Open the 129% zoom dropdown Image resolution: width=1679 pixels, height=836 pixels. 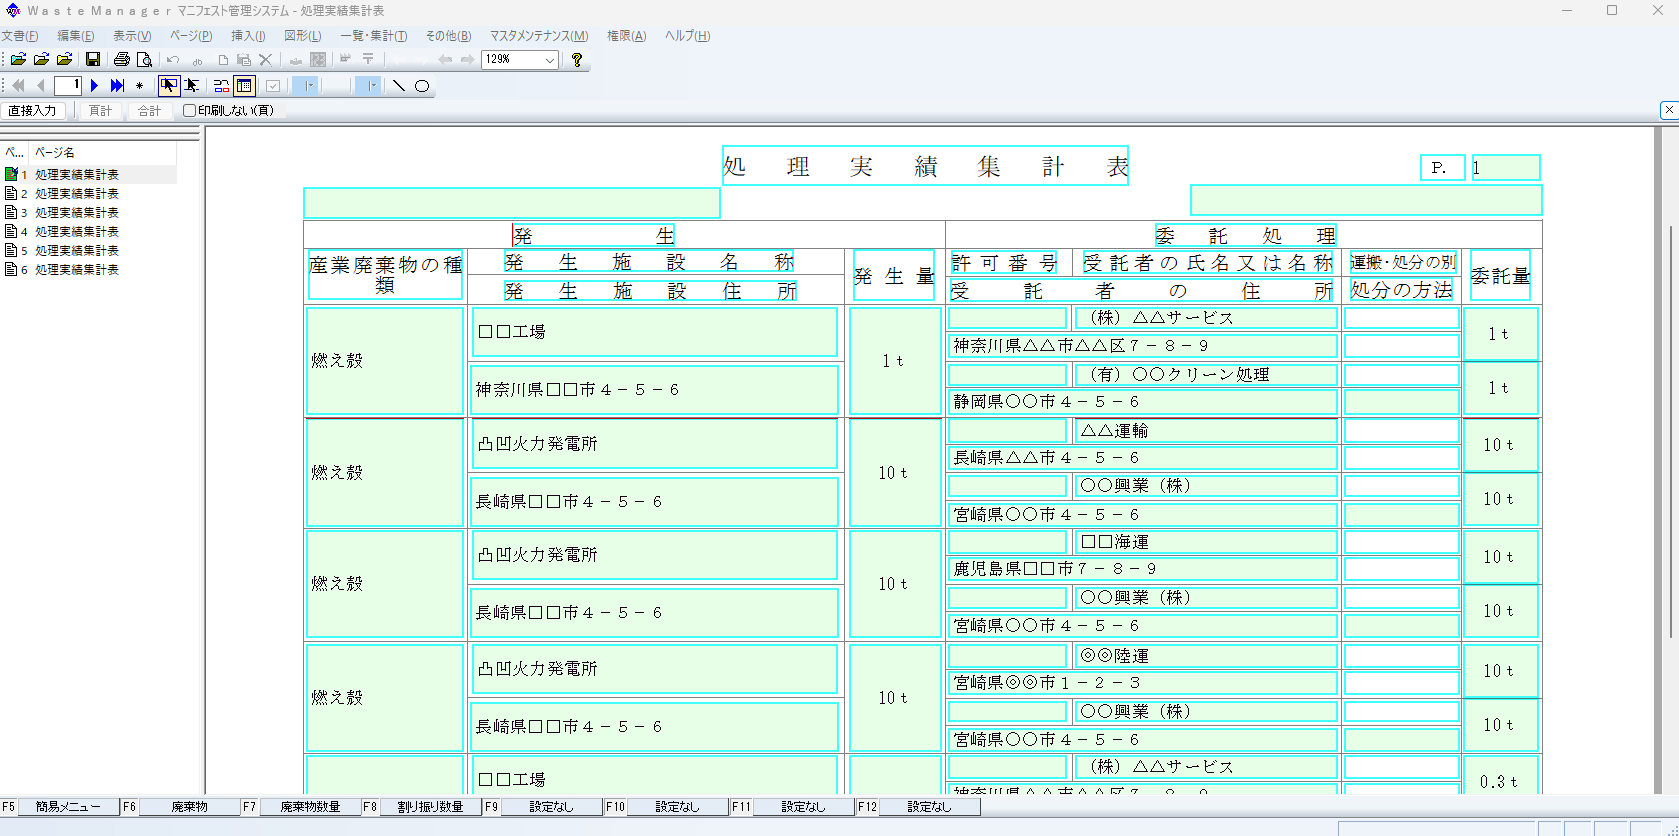549,60
